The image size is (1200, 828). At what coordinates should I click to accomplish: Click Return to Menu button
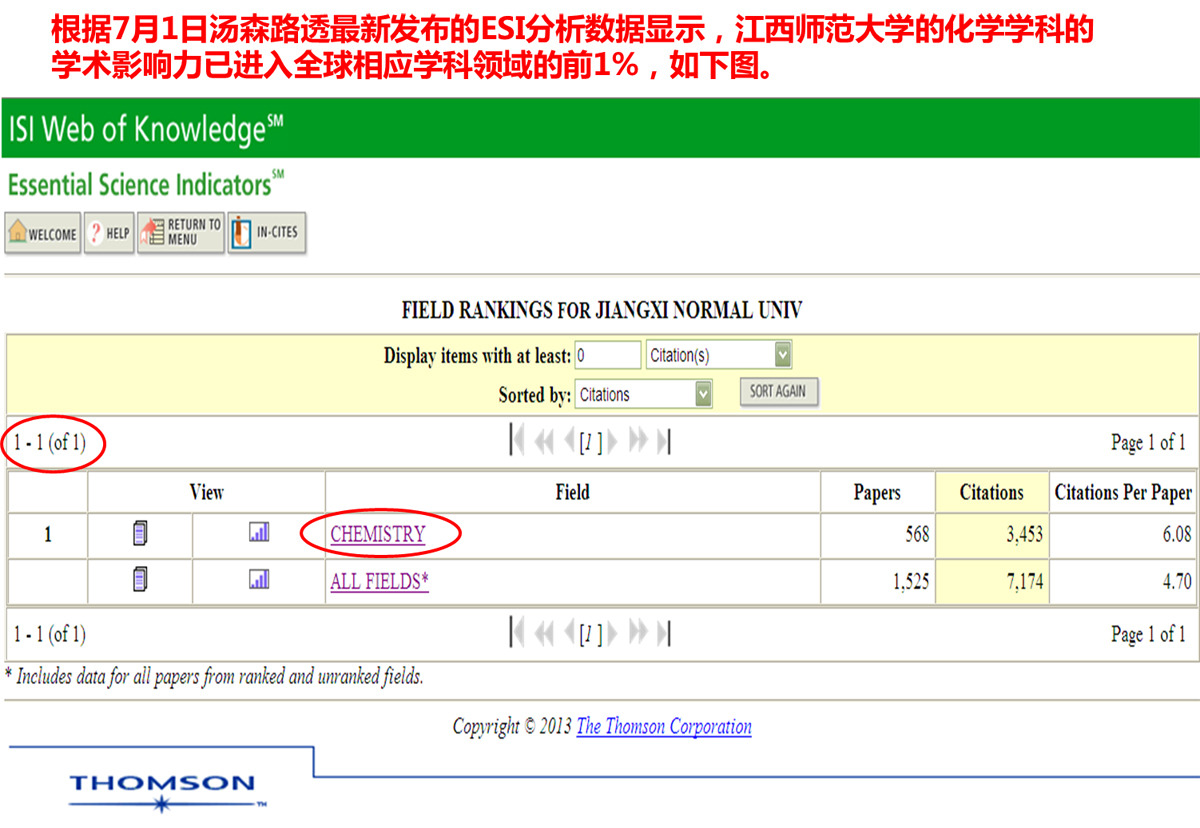[181, 233]
